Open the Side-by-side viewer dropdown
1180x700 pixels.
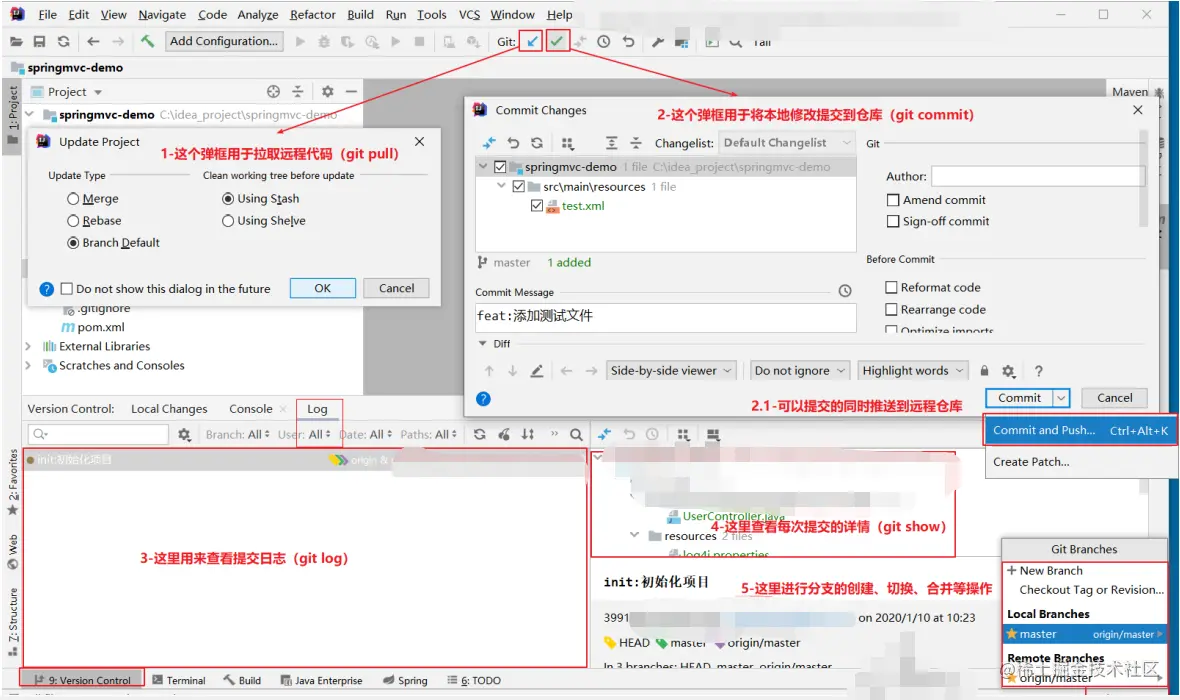click(671, 370)
